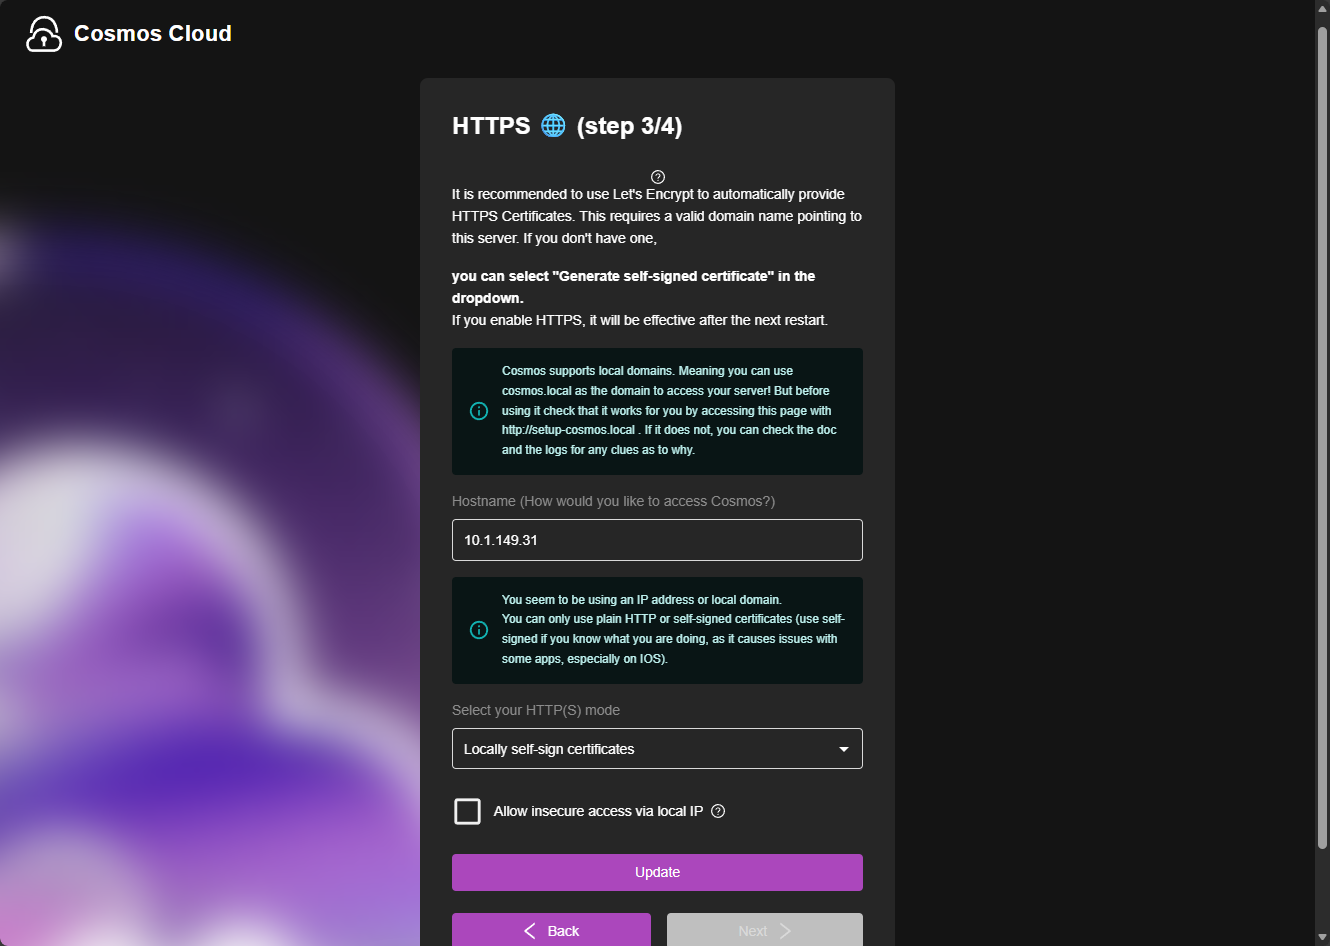The width and height of the screenshot is (1330, 946).
Task: Click the Hostname input field
Action: (657, 540)
